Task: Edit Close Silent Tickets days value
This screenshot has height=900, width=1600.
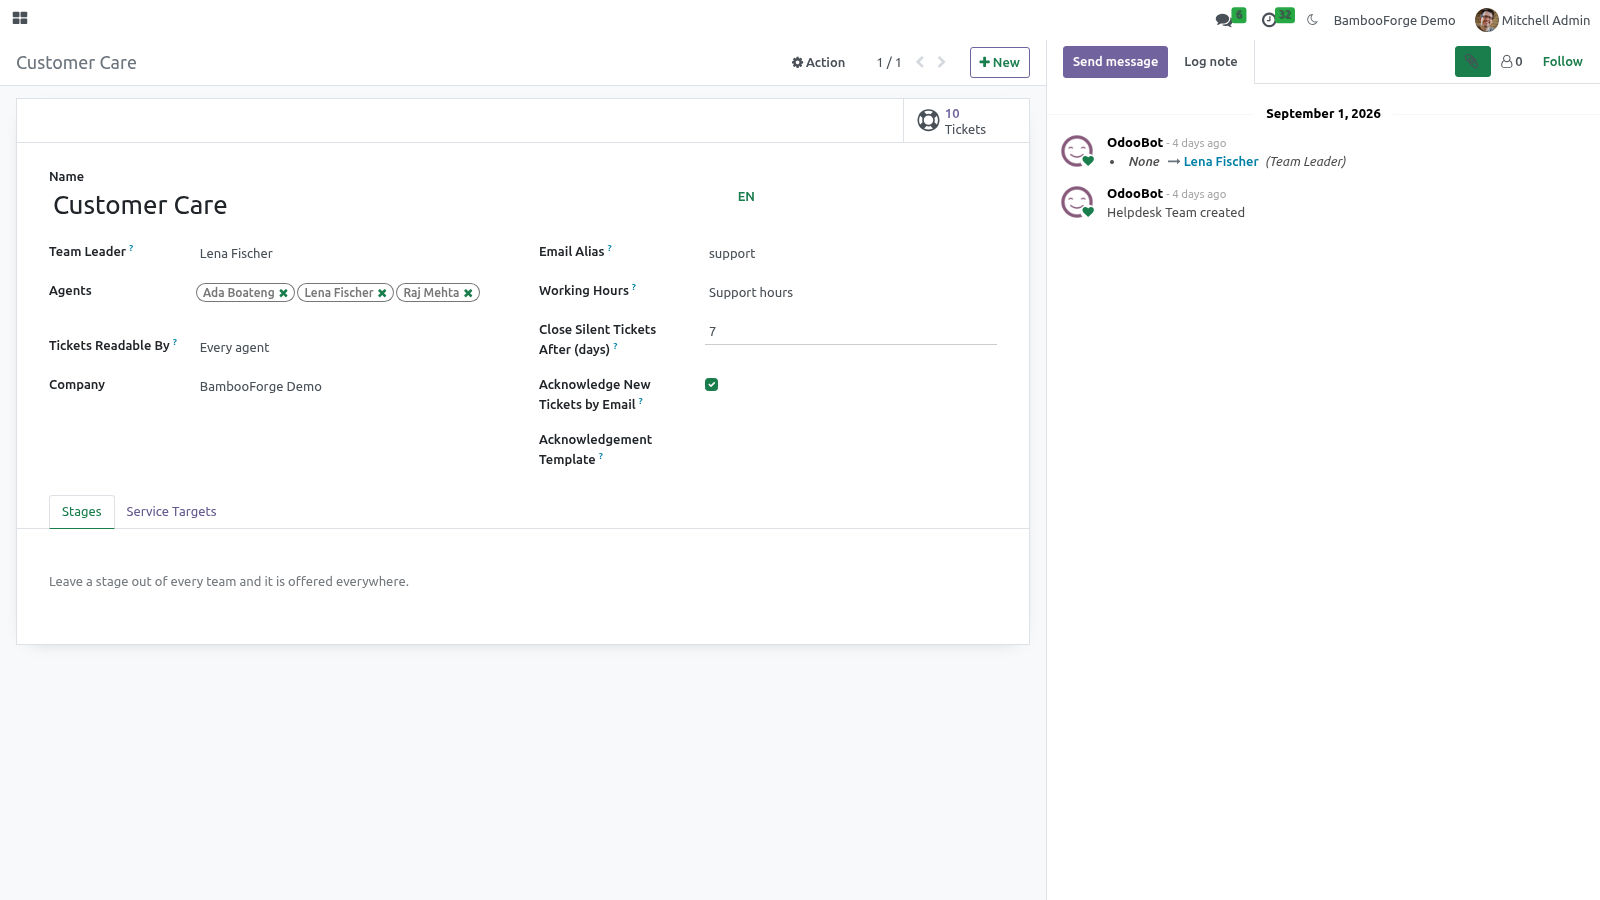Action: (851, 331)
